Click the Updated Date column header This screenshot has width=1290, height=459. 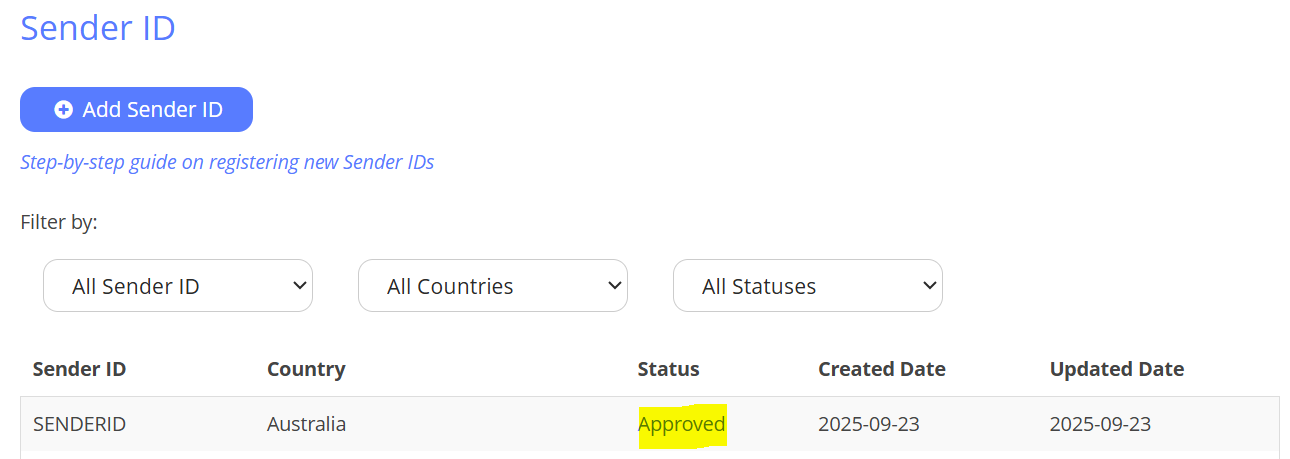click(x=1116, y=369)
